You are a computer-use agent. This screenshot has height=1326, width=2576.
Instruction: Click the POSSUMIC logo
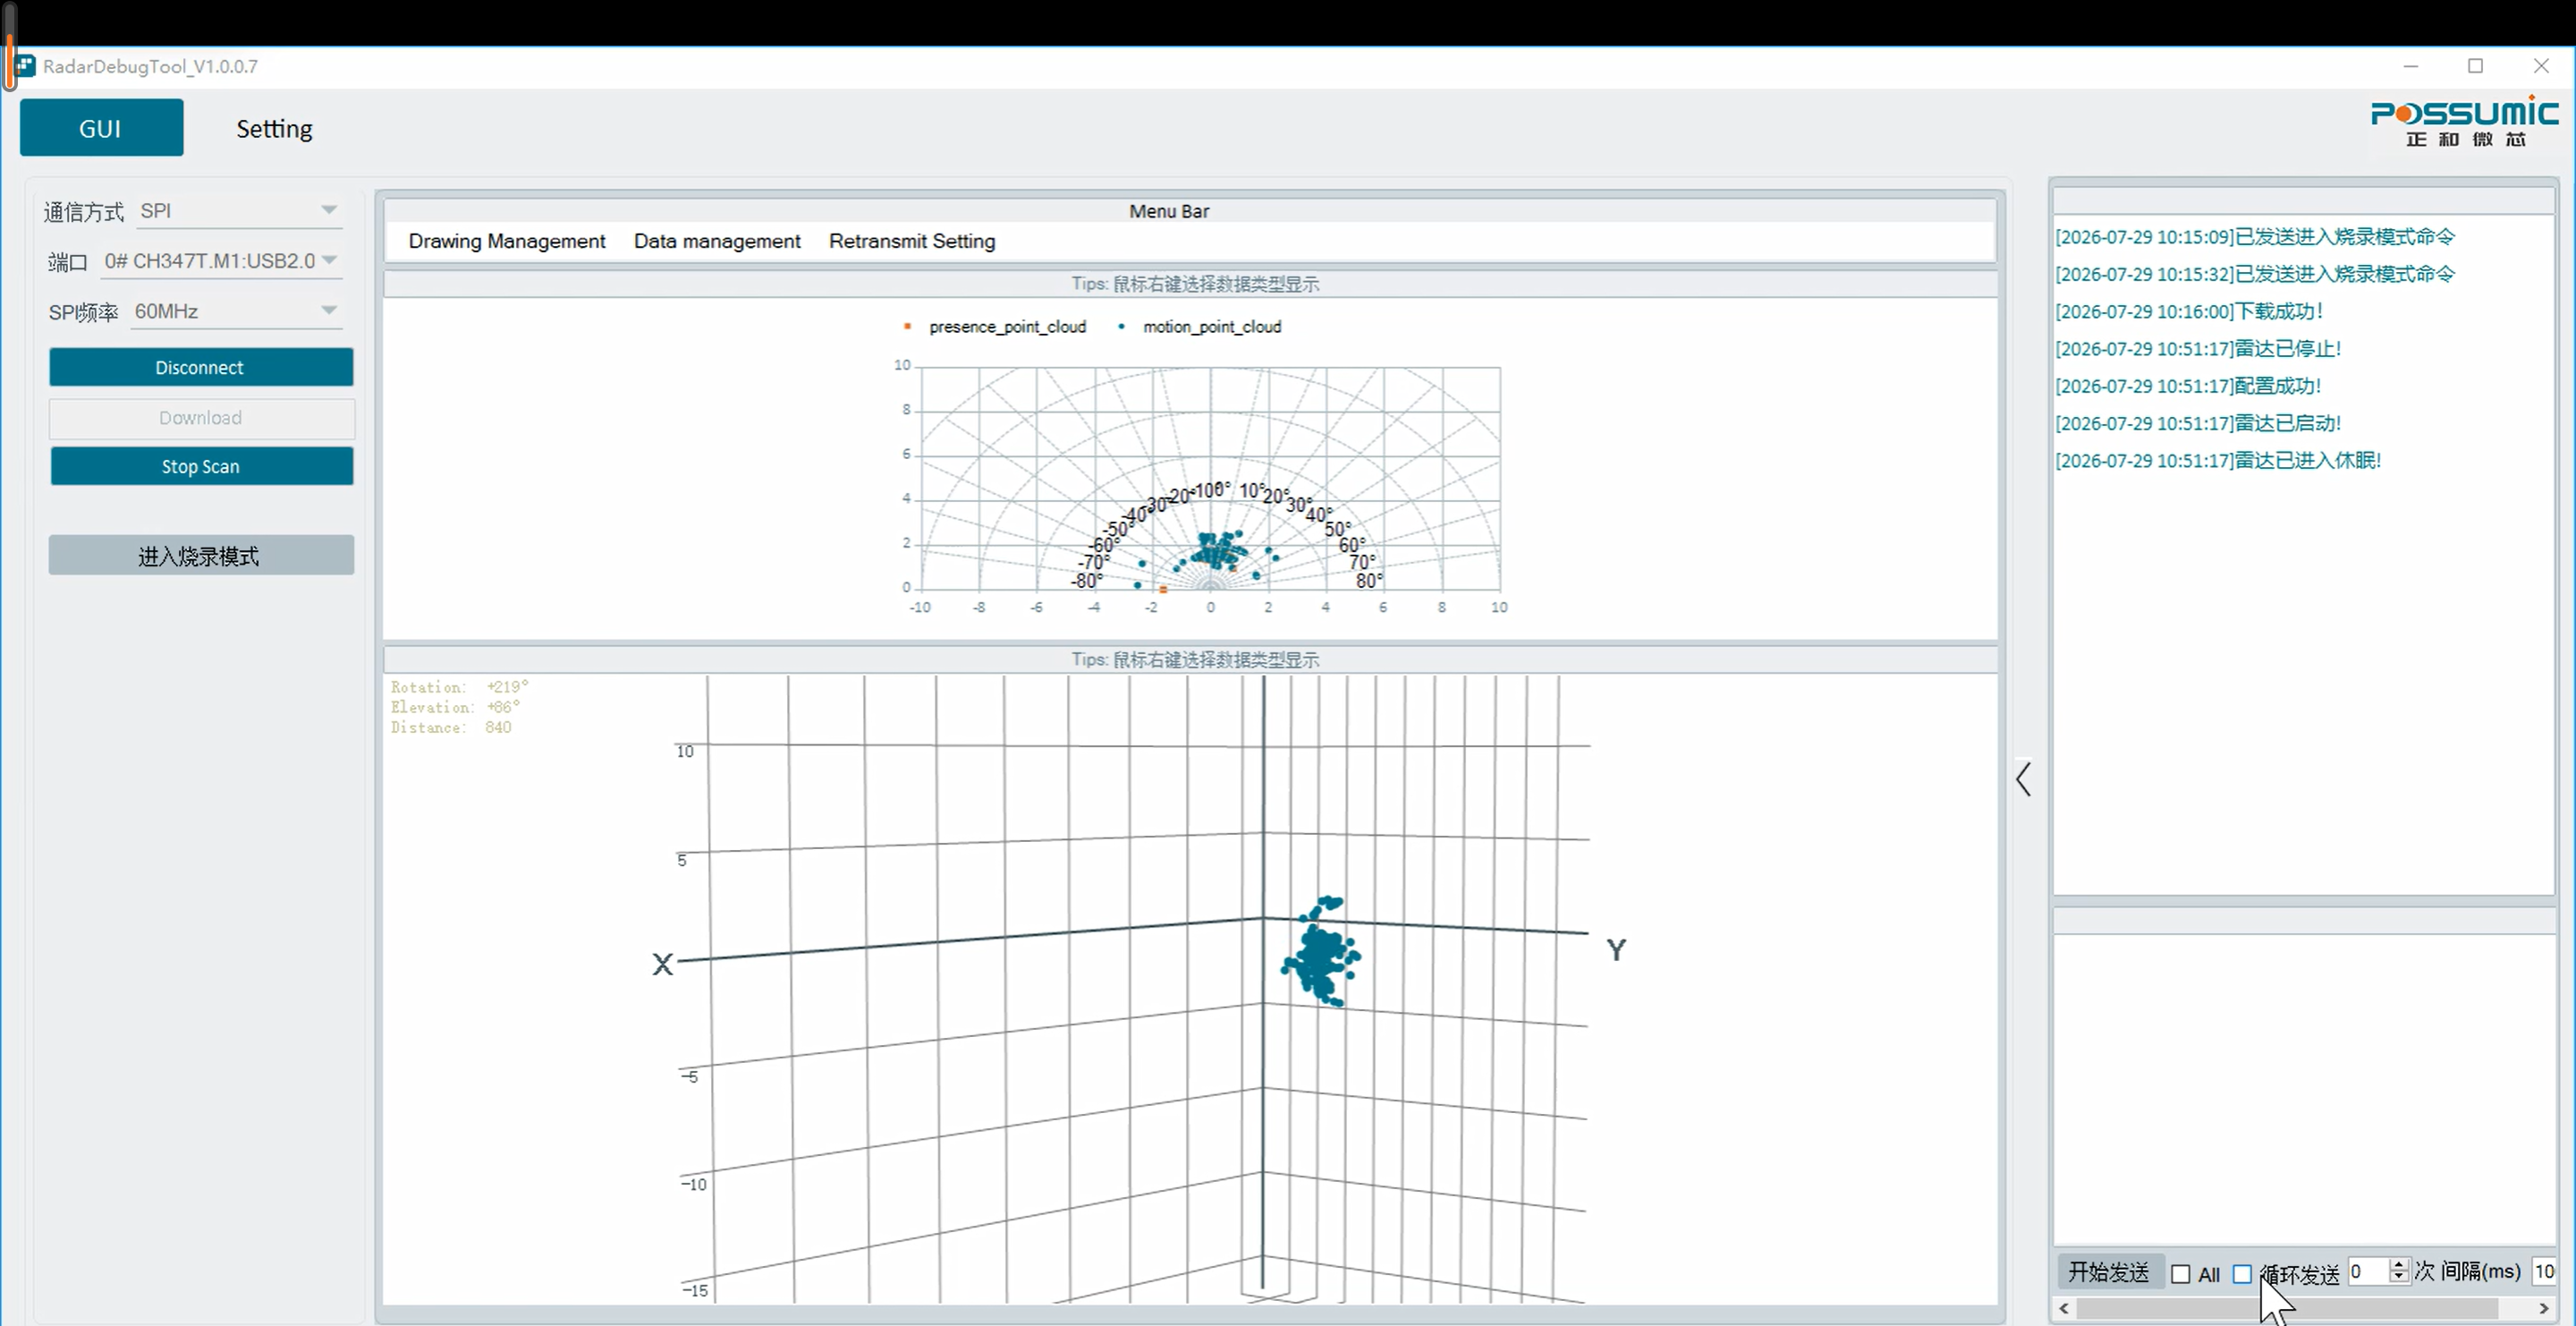click(2464, 122)
